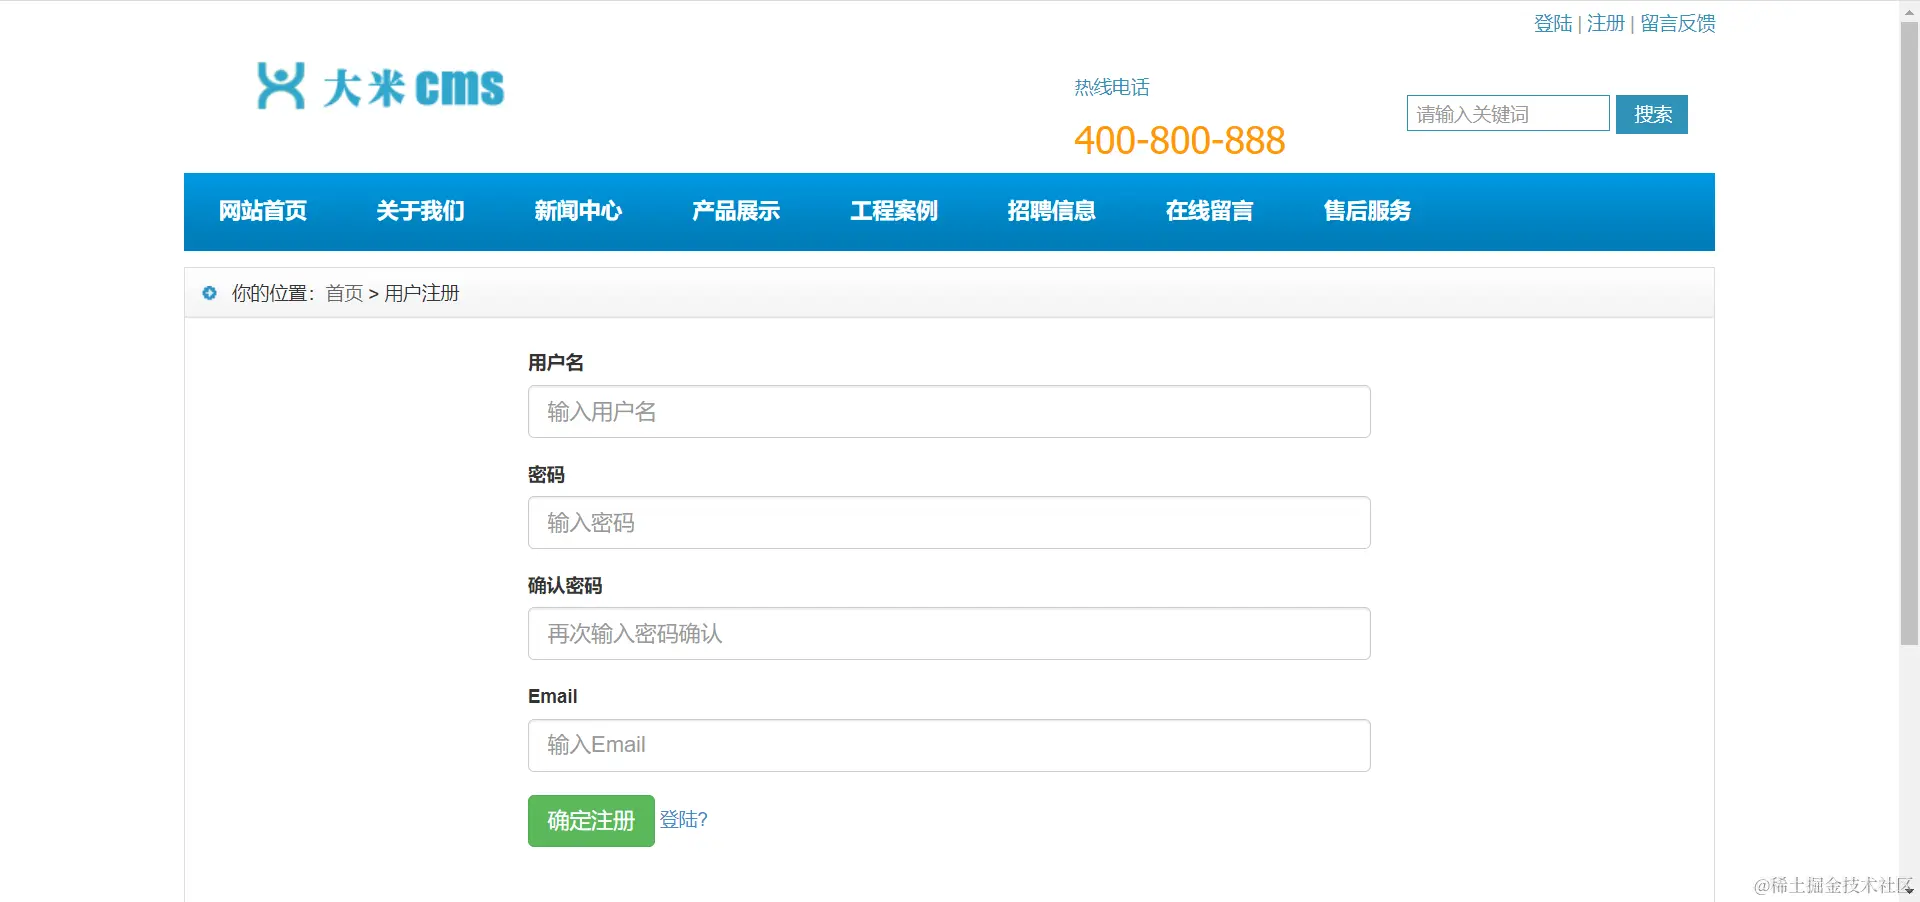This screenshot has height=902, width=1920.
Task: Click 首页 in the breadcrumb
Action: 344,293
